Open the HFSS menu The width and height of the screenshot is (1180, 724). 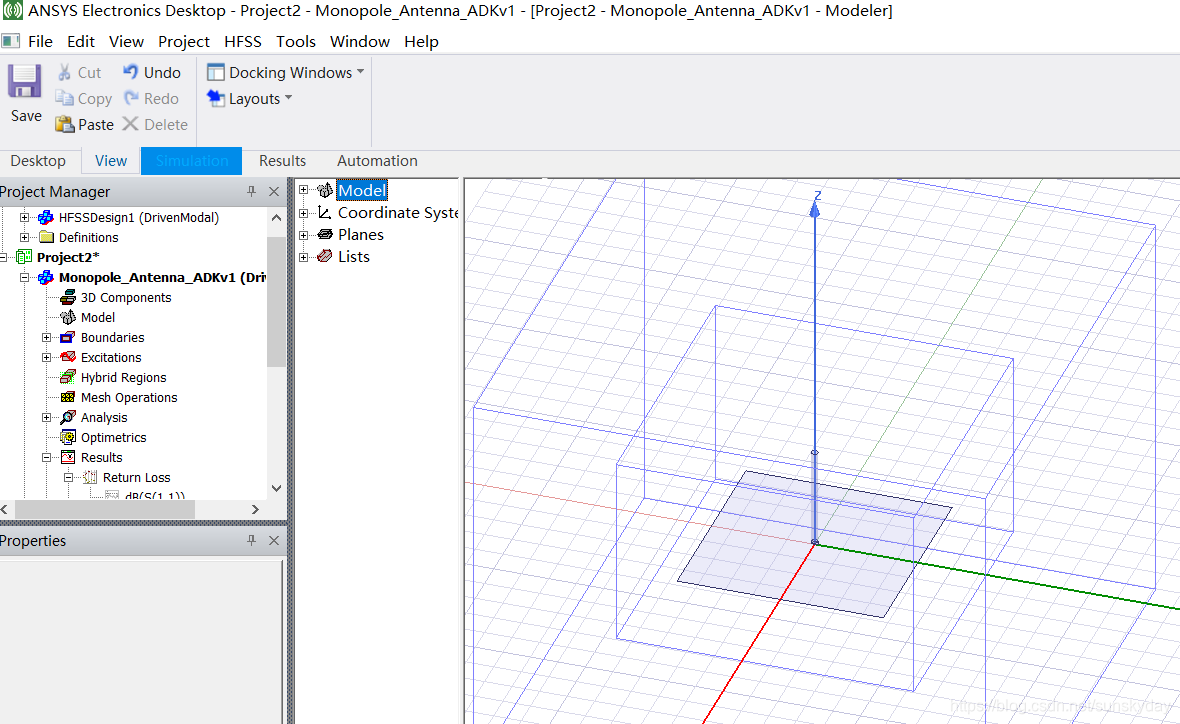pyautogui.click(x=242, y=41)
